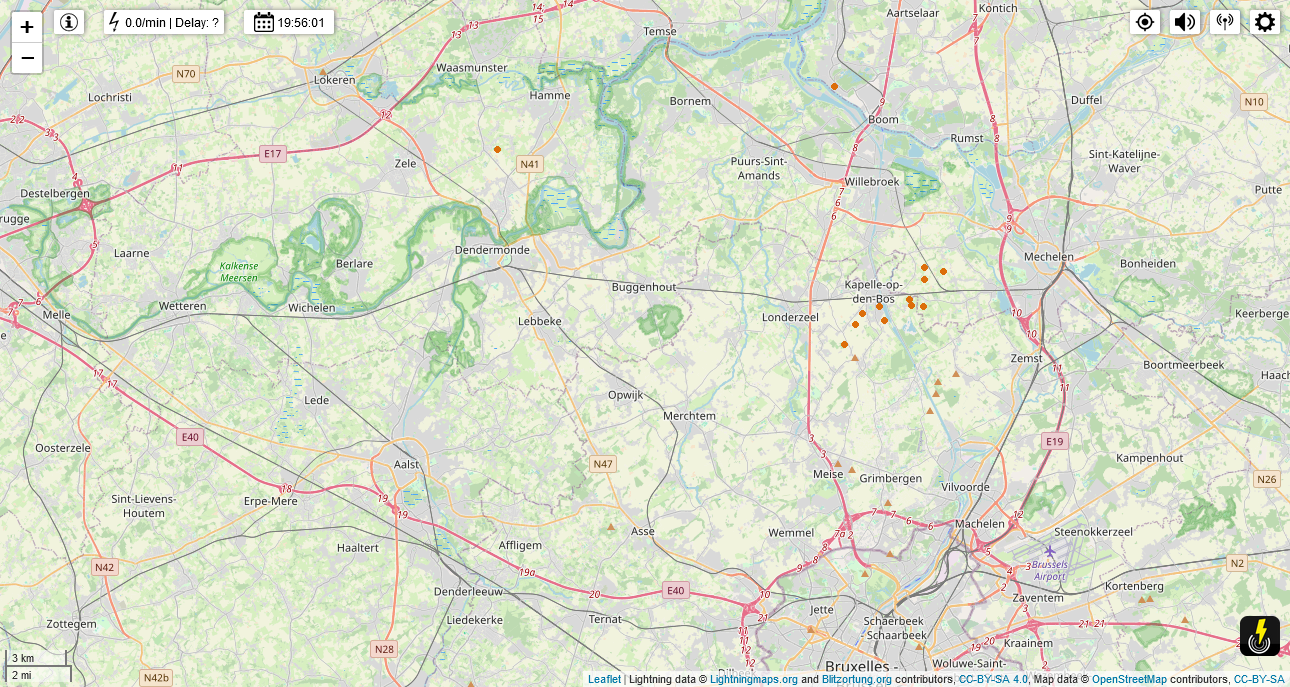Click the yellow lightning app logo
The width and height of the screenshot is (1290, 687).
(x=1260, y=636)
